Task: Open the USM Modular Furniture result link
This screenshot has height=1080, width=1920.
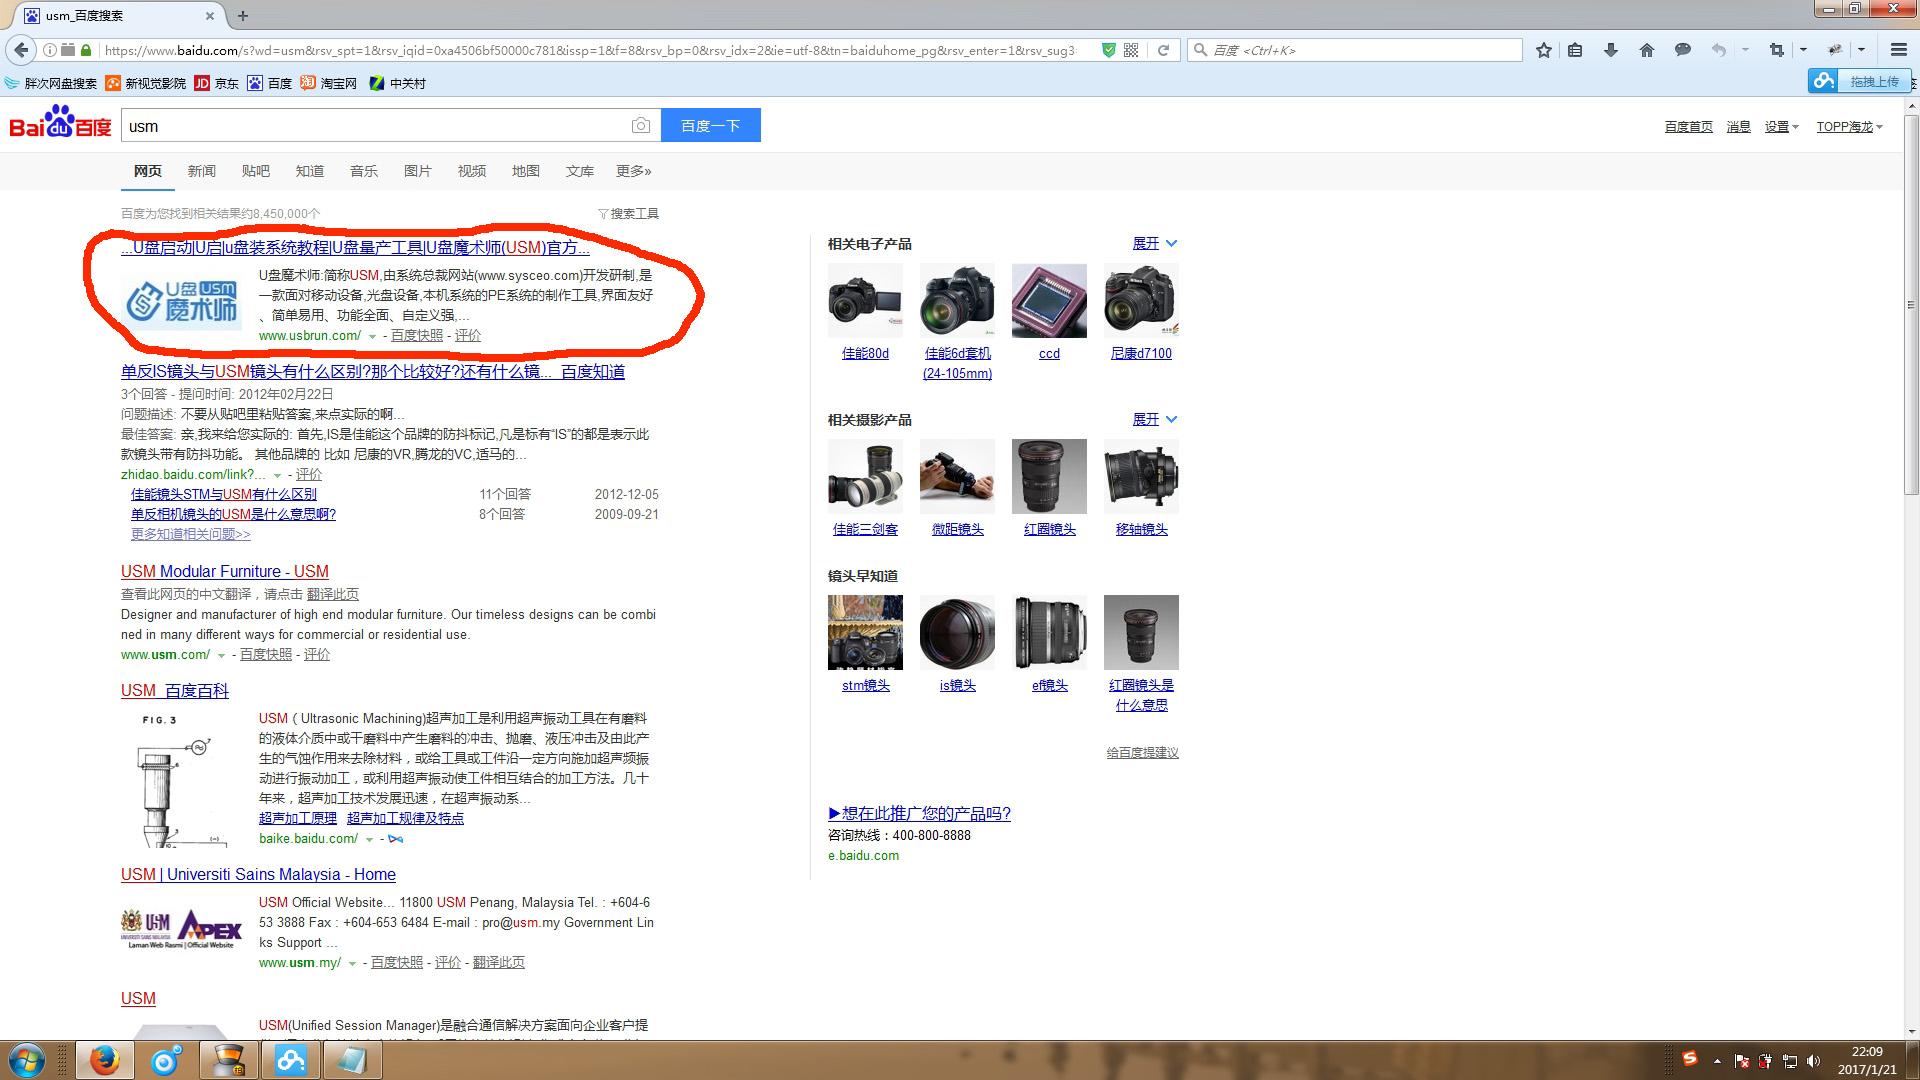Action: click(x=224, y=571)
